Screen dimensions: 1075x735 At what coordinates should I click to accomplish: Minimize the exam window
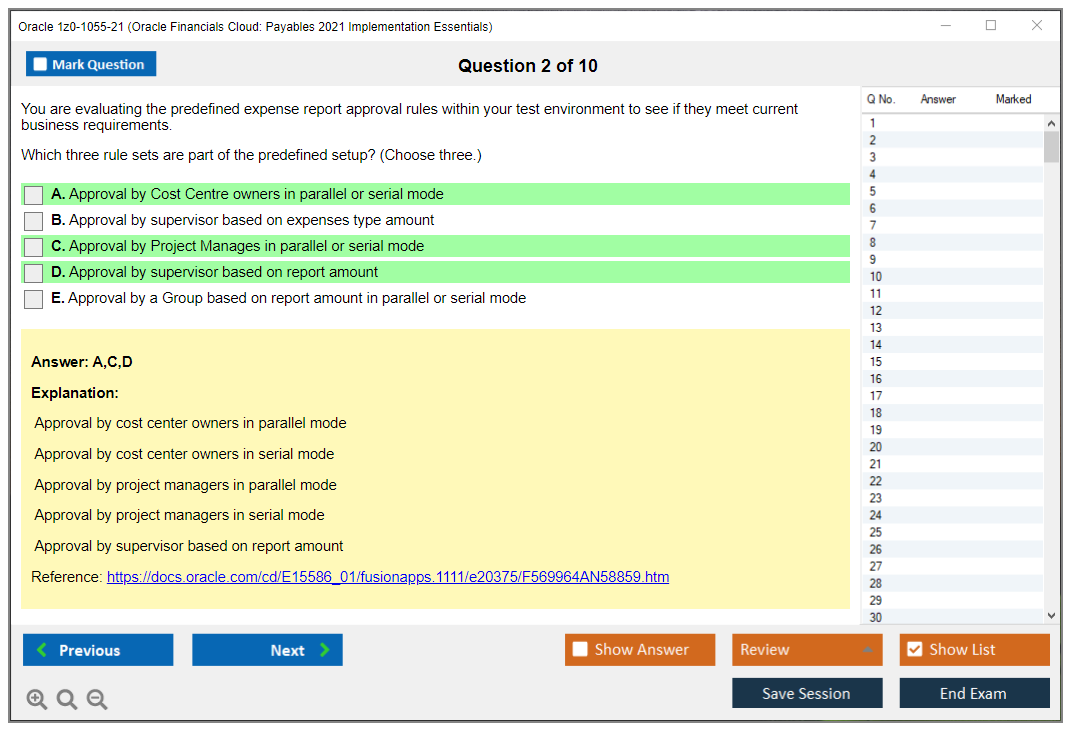pyautogui.click(x=946, y=25)
